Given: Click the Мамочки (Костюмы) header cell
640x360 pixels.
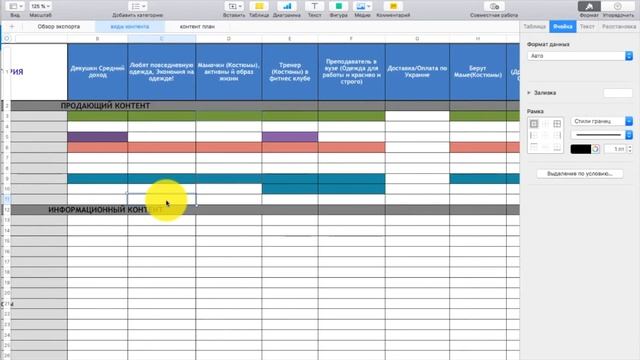Looking at the screenshot, I should click(x=229, y=72).
